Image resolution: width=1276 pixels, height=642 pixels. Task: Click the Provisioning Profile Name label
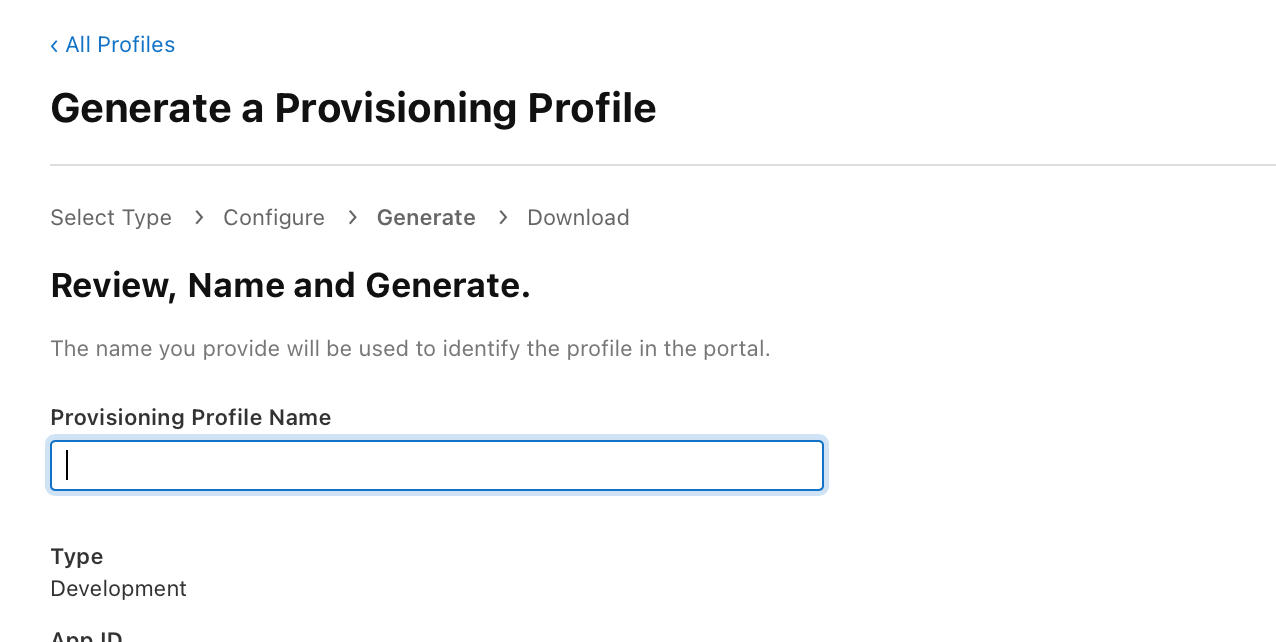(190, 418)
